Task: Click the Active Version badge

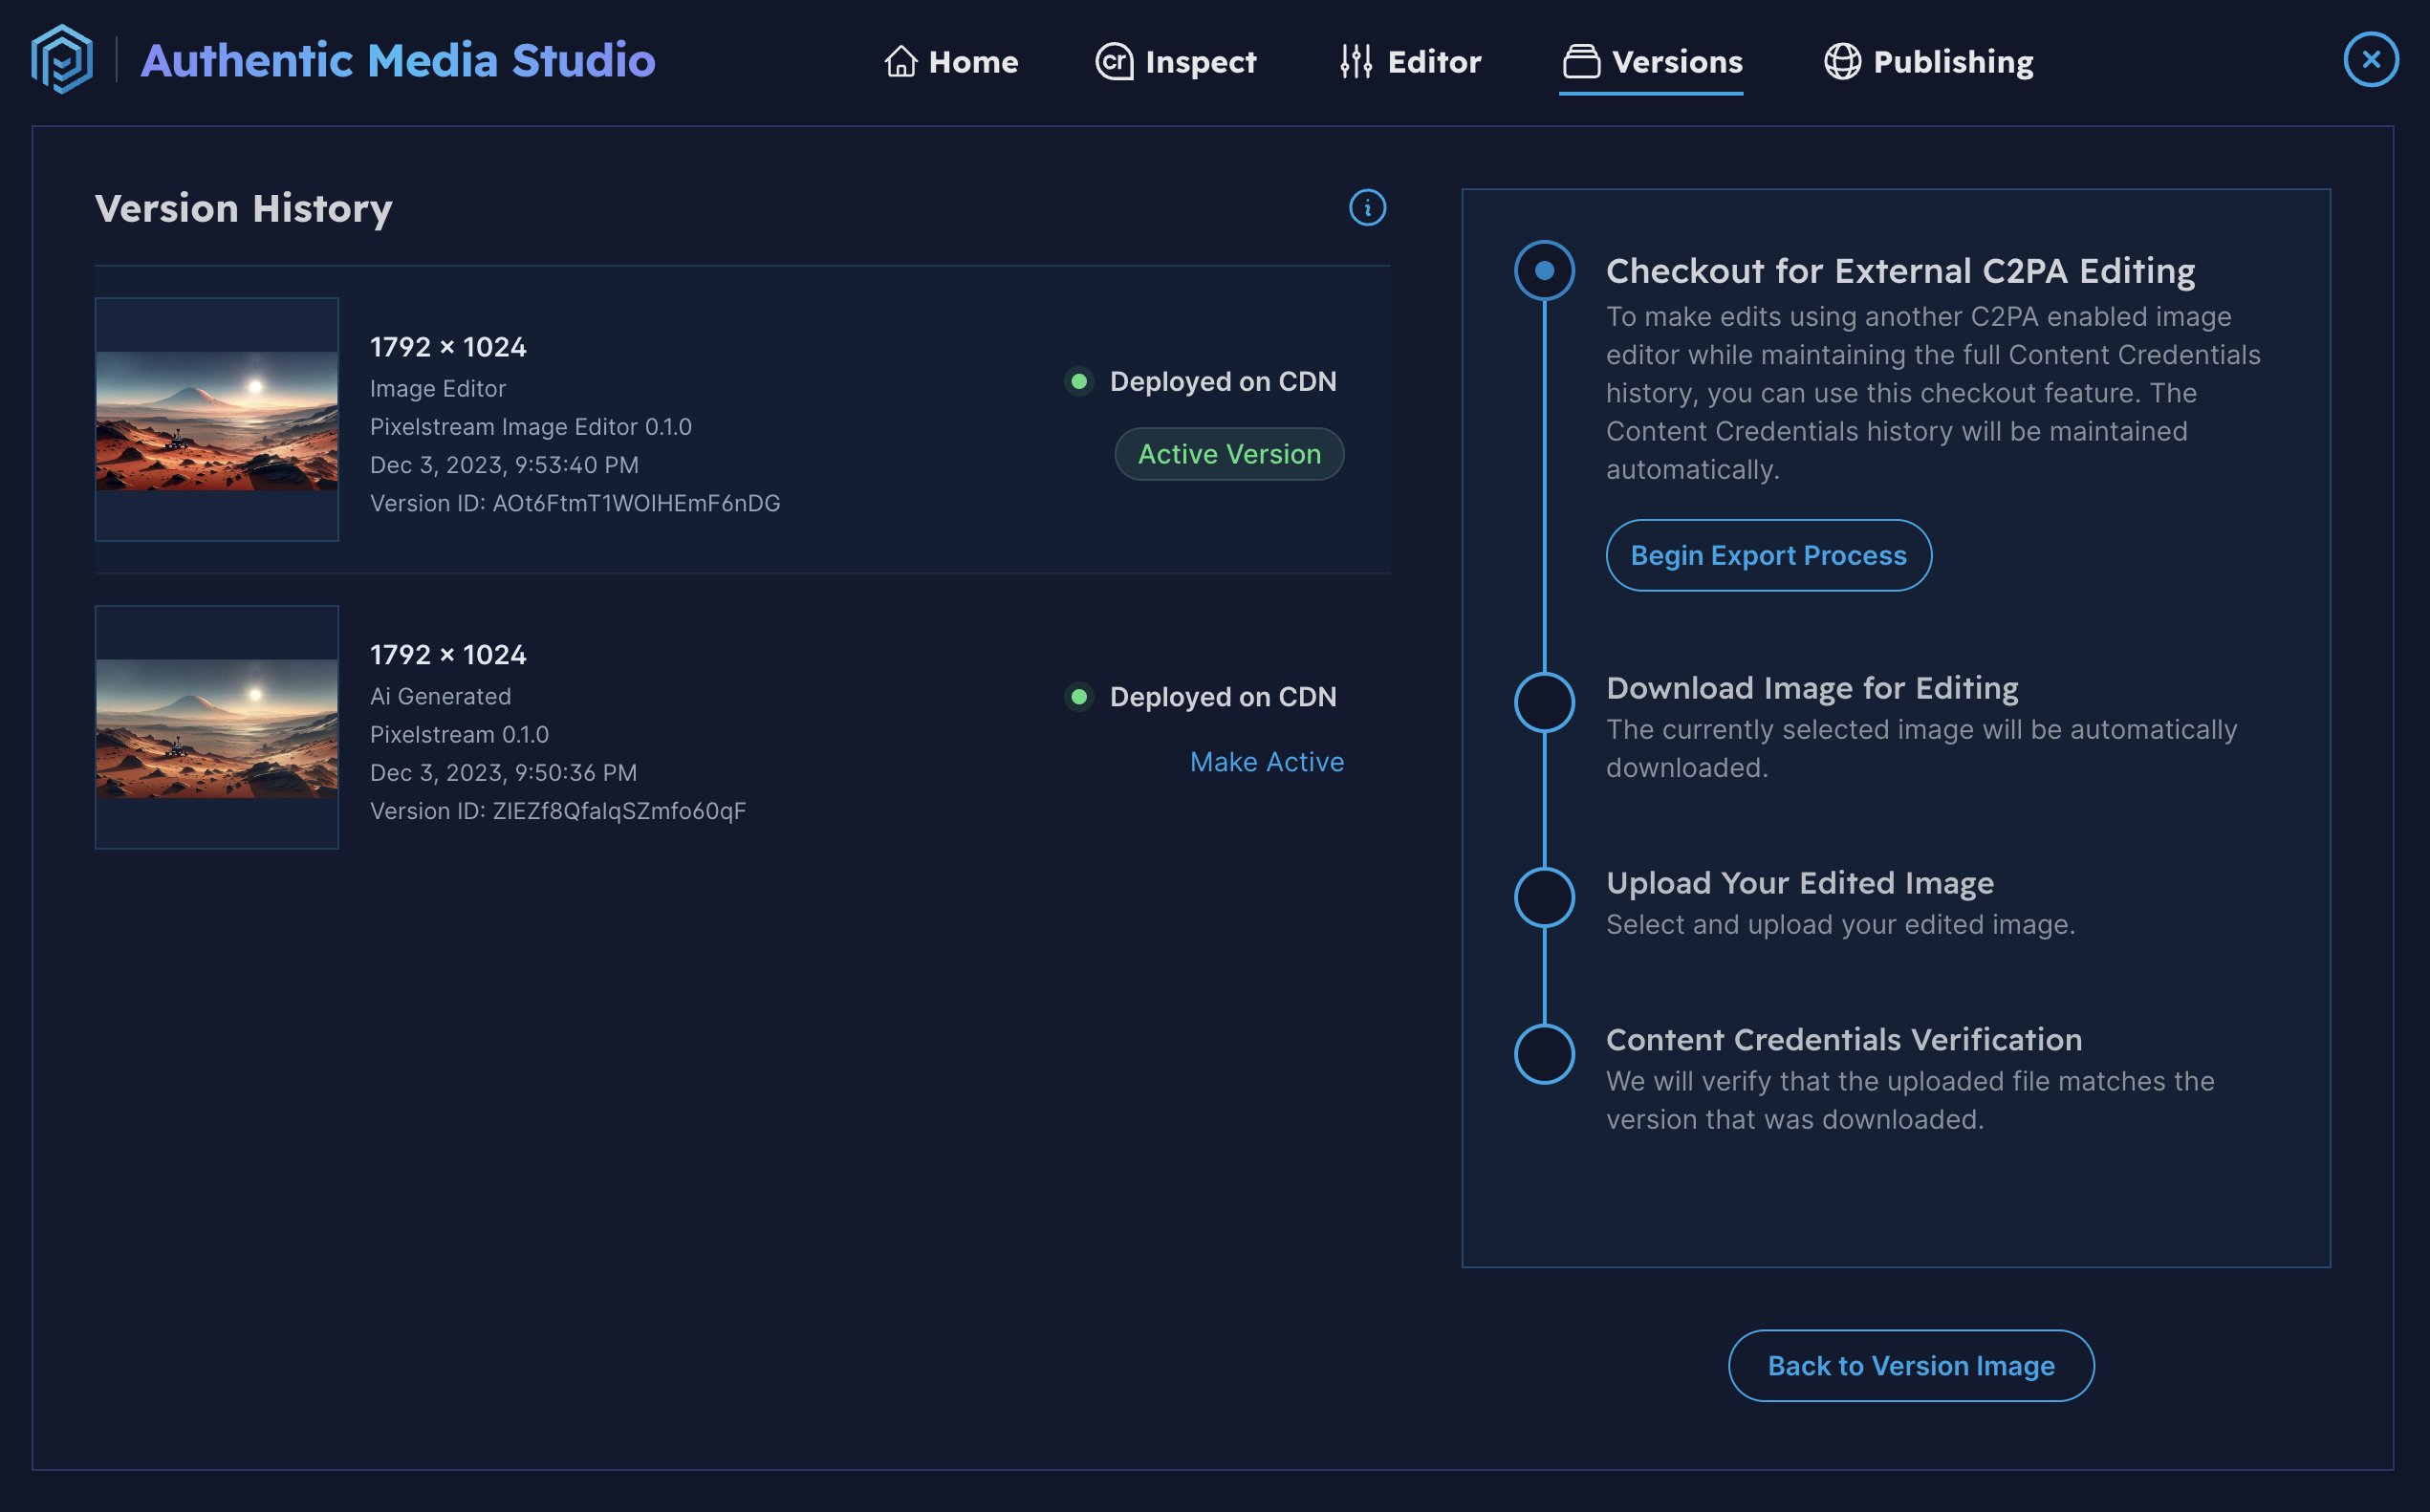Action: pyautogui.click(x=1228, y=454)
